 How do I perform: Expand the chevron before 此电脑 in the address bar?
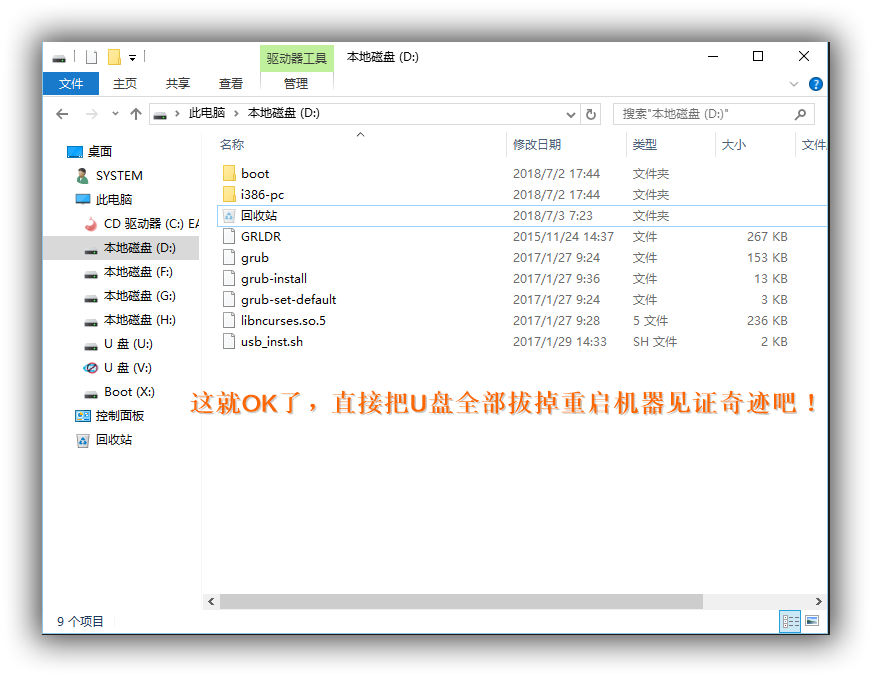click(177, 113)
